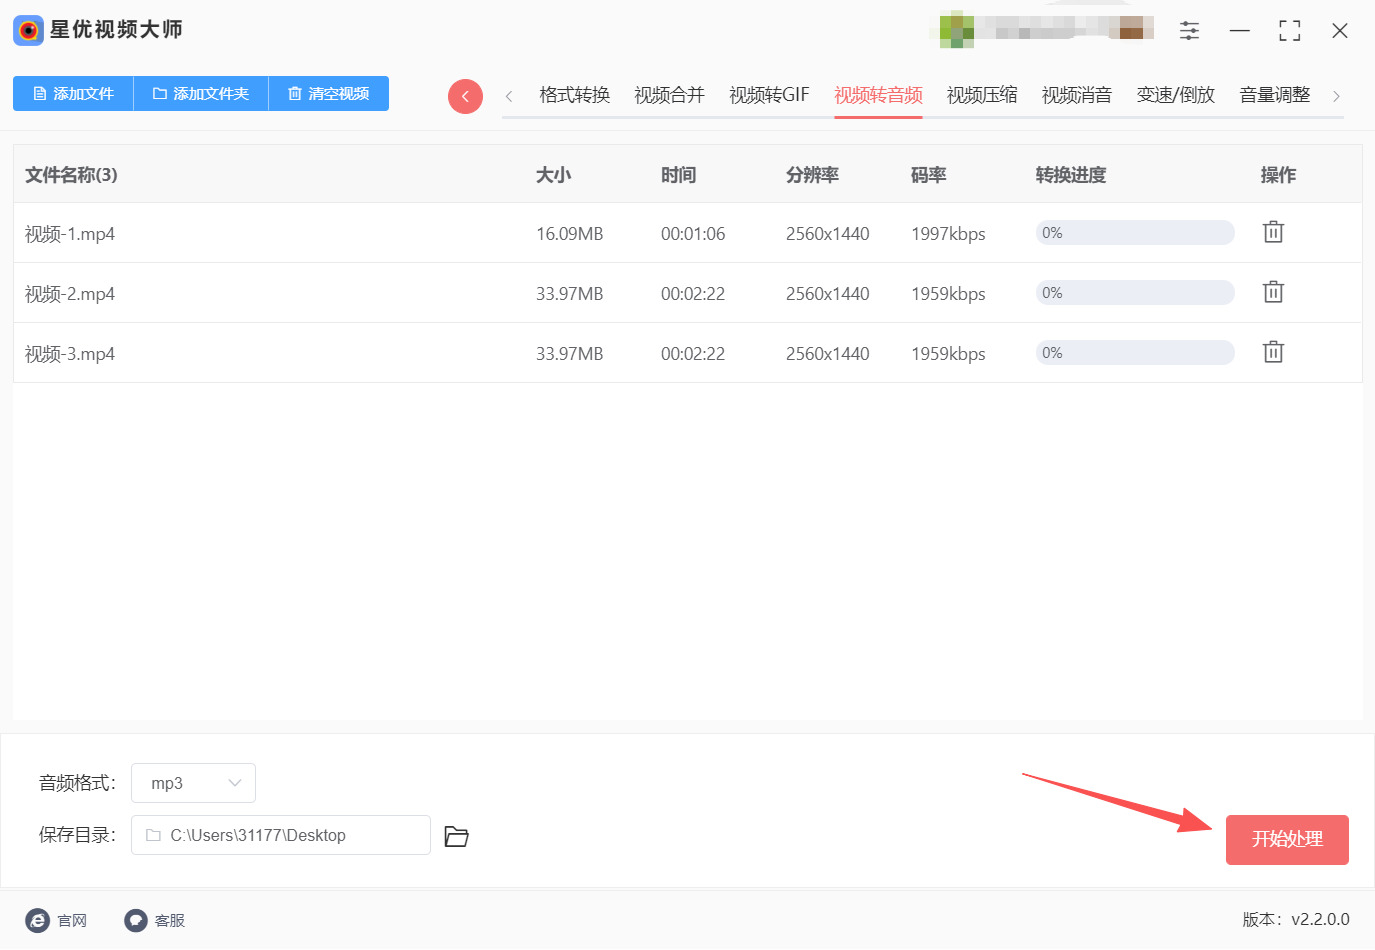1375x950 pixels.
Task: Select the file row 视频-2.mp4
Action: tap(687, 293)
